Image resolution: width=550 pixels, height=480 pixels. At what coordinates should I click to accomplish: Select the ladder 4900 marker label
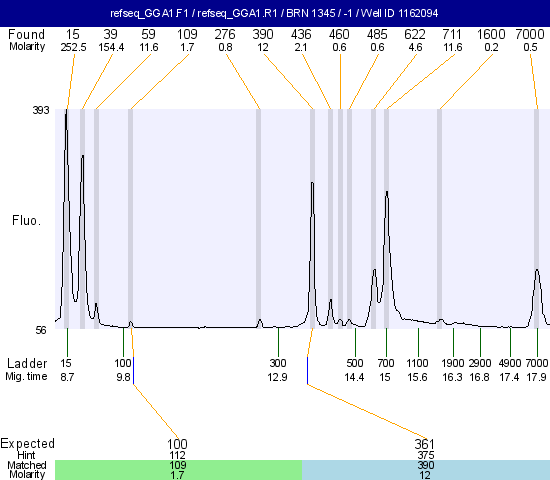click(510, 363)
